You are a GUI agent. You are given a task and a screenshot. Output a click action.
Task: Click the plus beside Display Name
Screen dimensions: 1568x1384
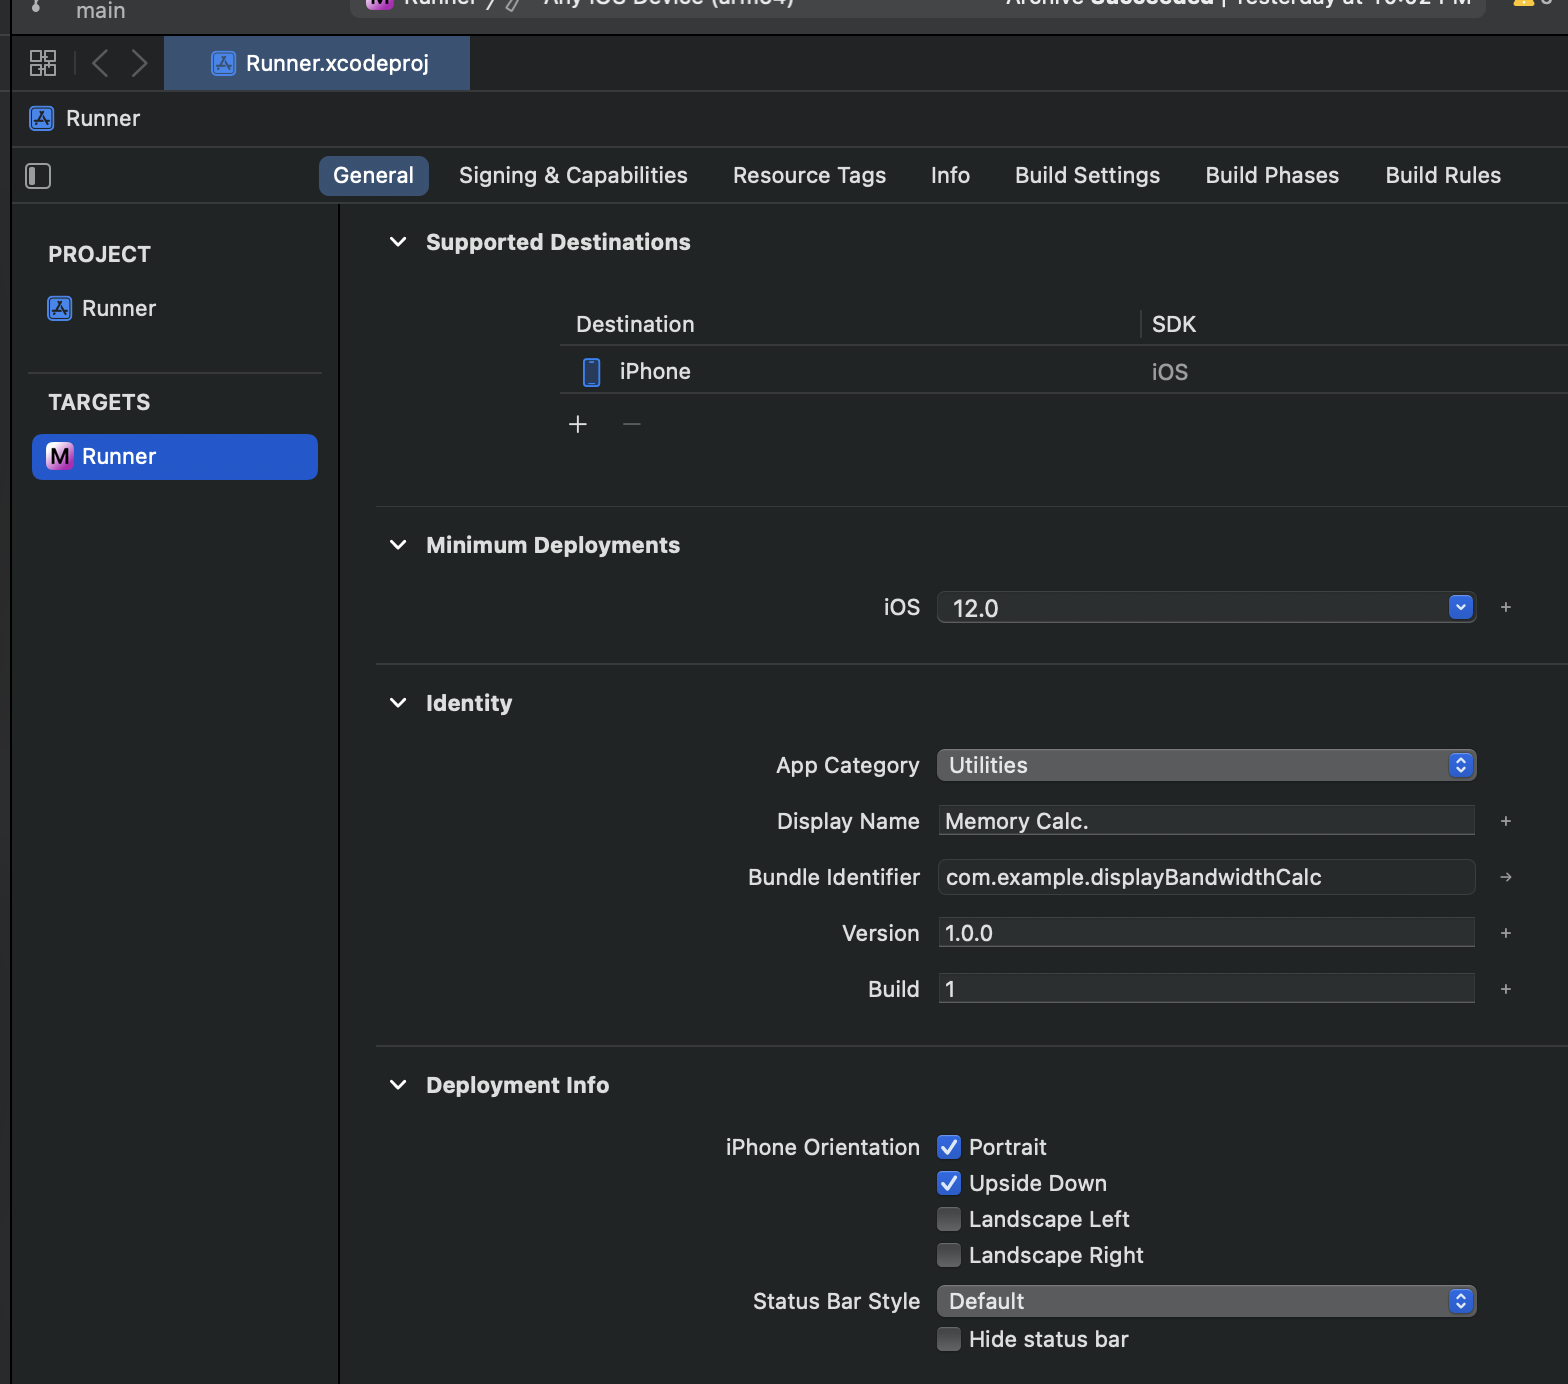tap(1506, 821)
